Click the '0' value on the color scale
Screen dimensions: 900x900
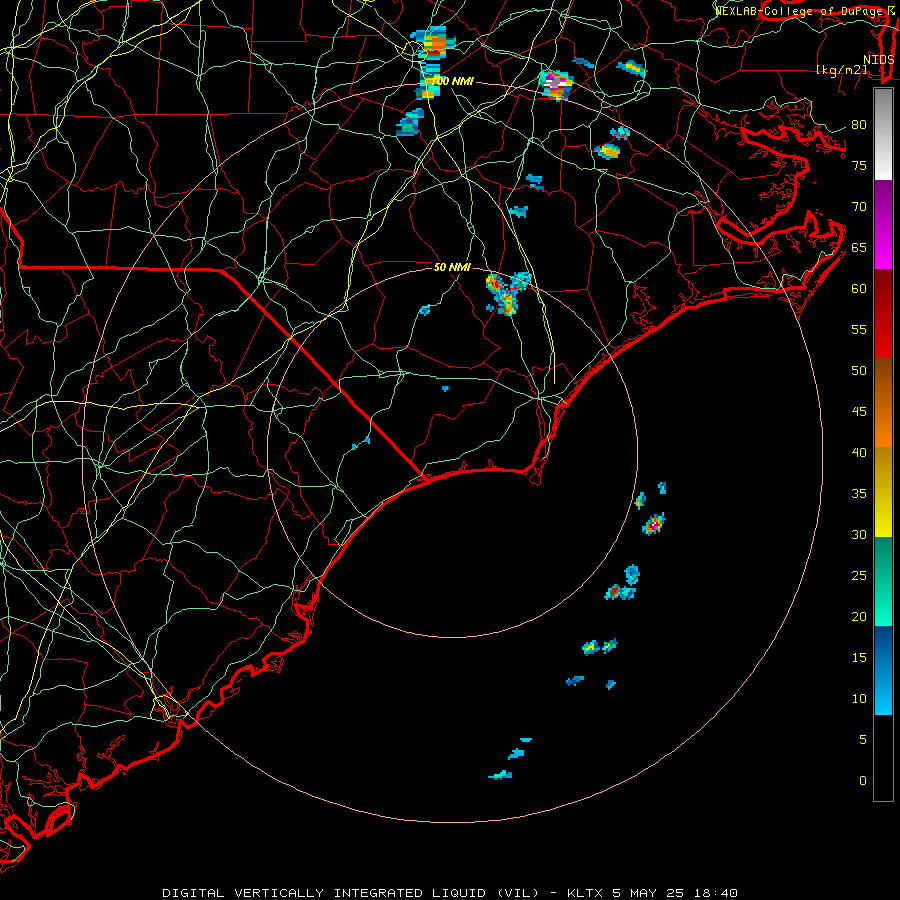863,781
